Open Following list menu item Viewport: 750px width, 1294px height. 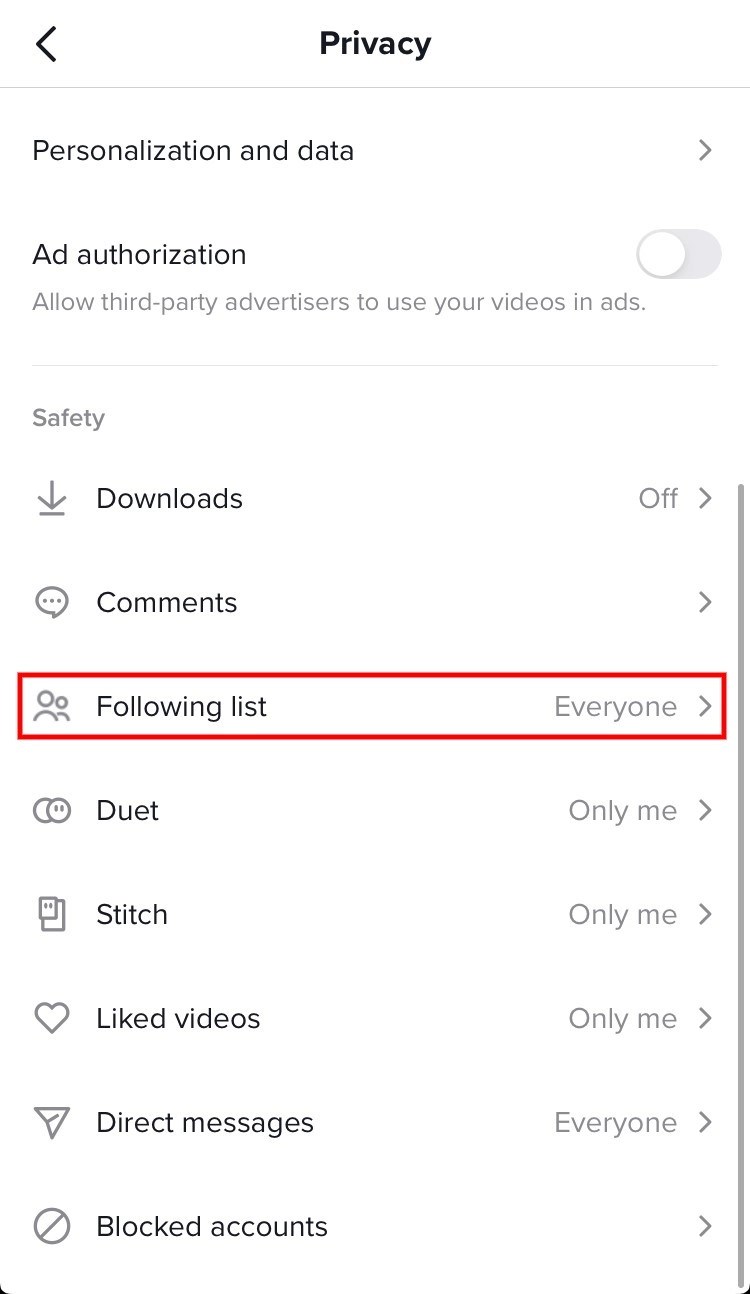point(181,707)
